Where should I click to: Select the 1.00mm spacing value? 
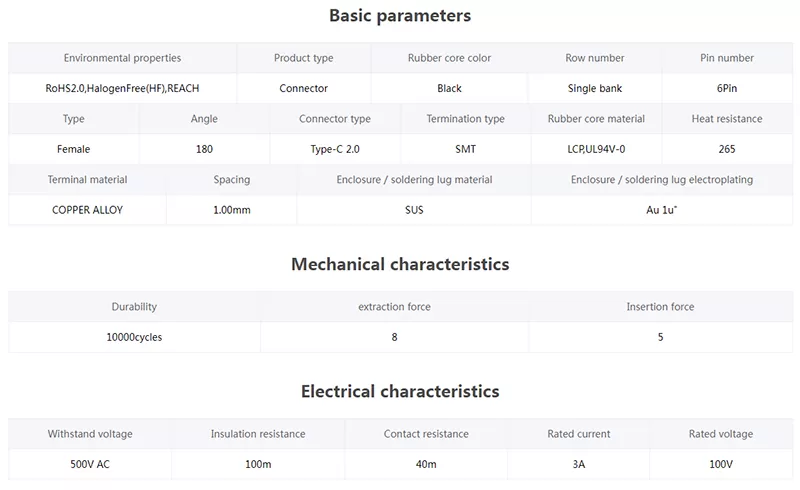click(232, 210)
